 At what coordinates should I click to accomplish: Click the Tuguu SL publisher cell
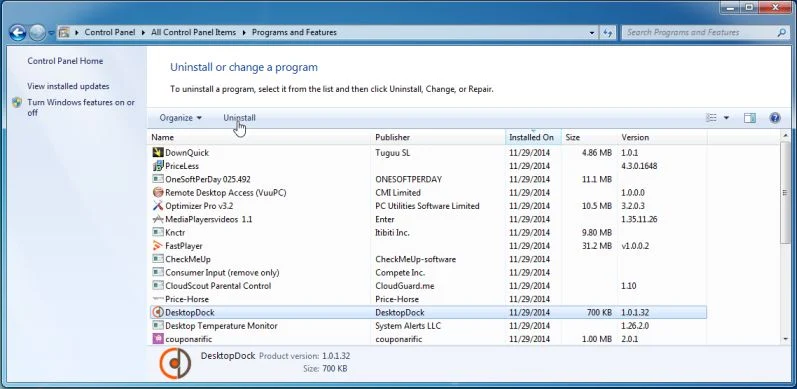pyautogui.click(x=392, y=153)
